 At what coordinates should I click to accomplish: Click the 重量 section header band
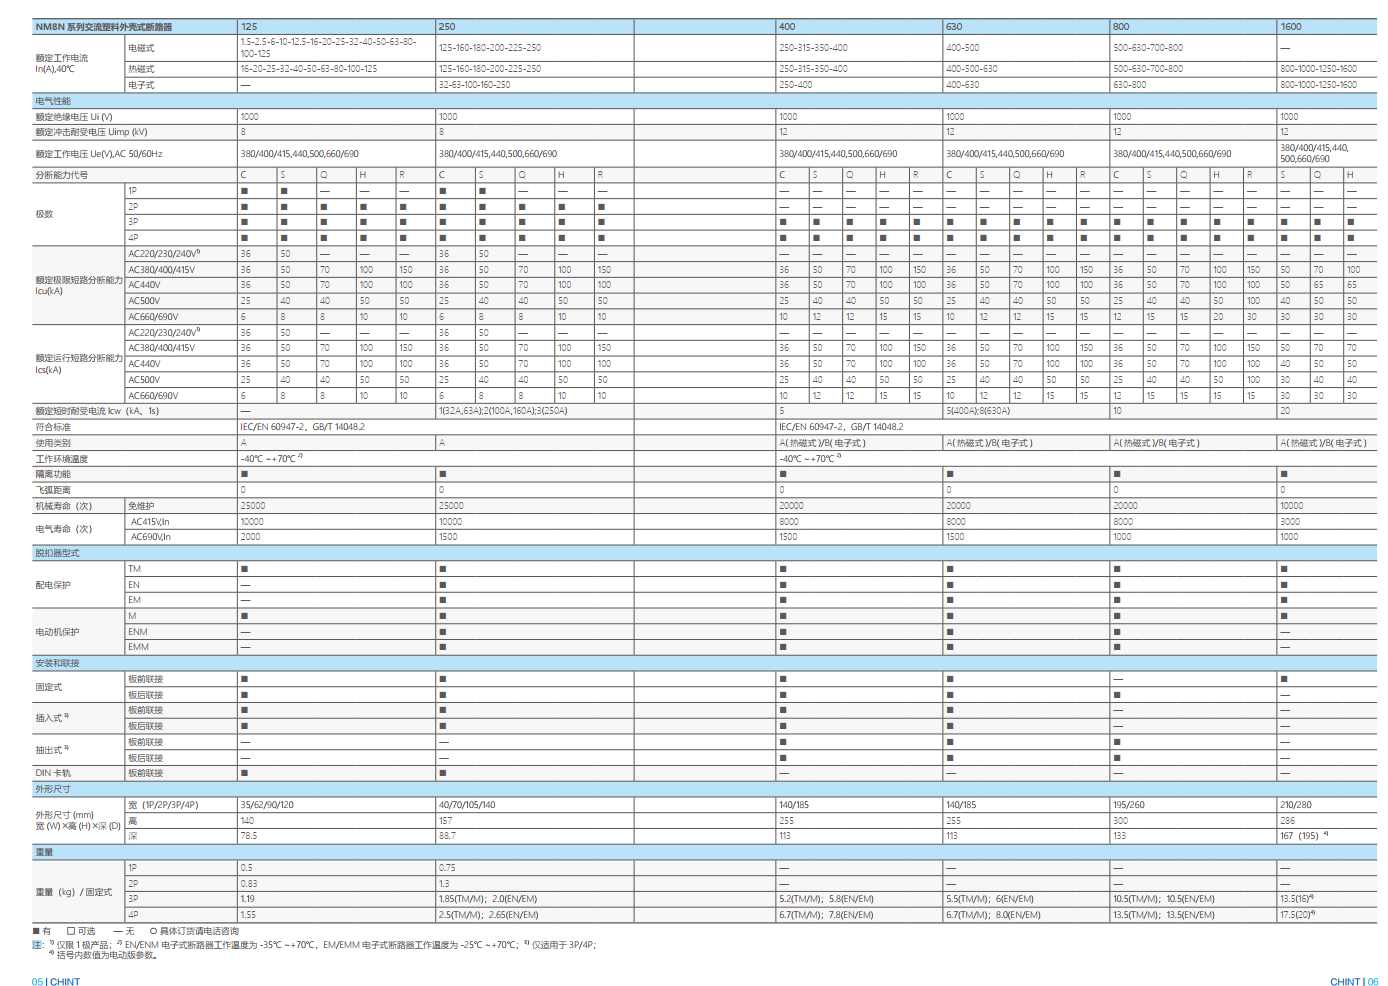click(45, 852)
